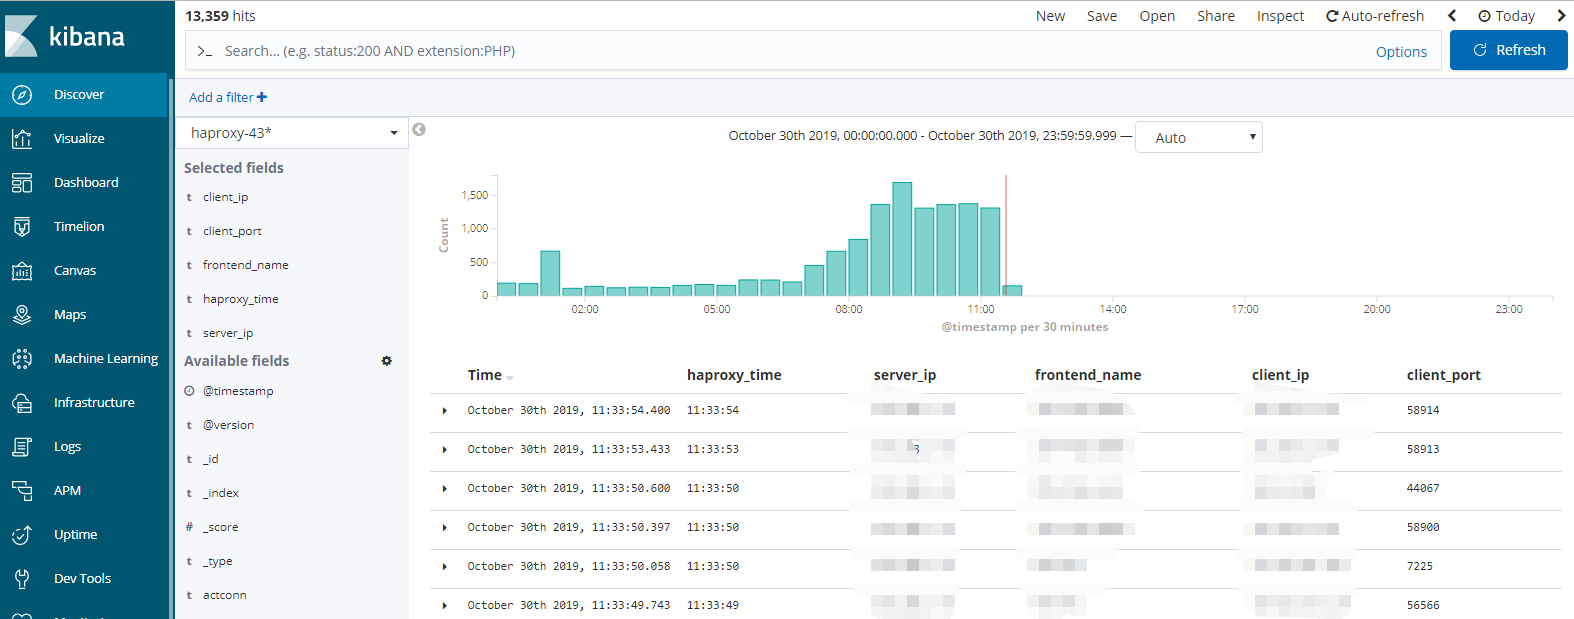The height and width of the screenshot is (619, 1574).
Task: Open the Auto interval dropdown
Action: (1199, 137)
